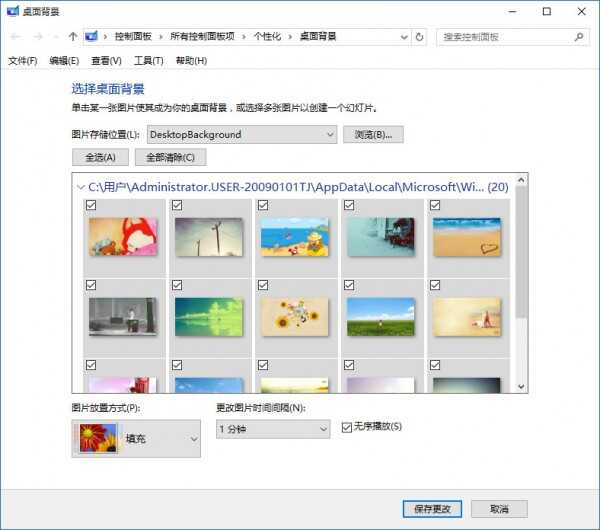Click the Back navigation arrow
Screen dimensions: 600x530
click(x=15, y=37)
